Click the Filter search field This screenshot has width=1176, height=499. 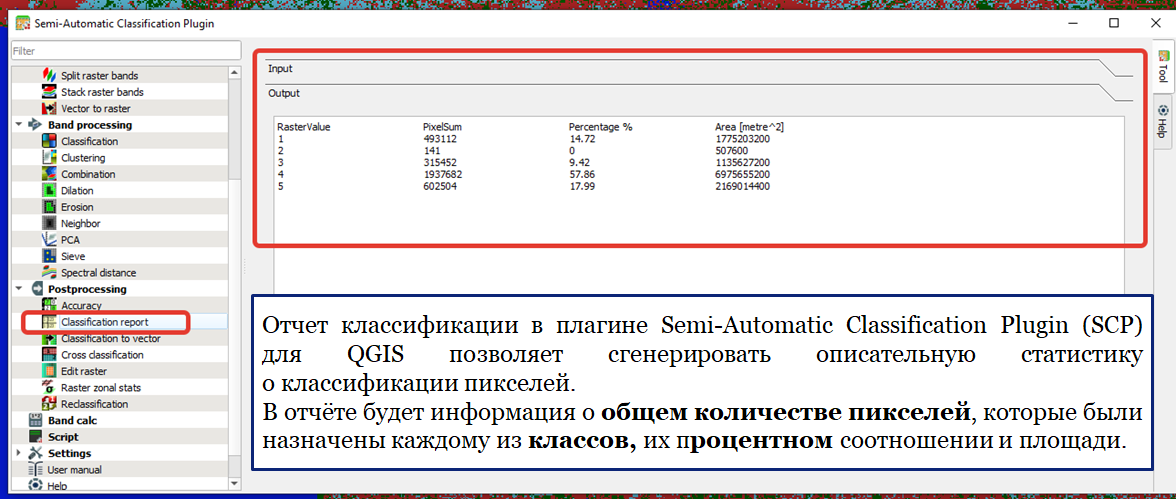point(126,51)
